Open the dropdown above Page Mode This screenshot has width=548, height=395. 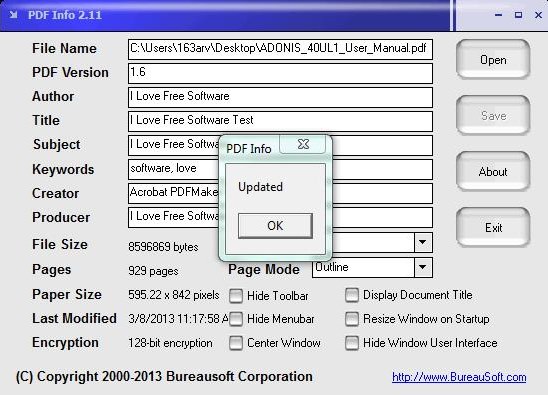[423, 242]
